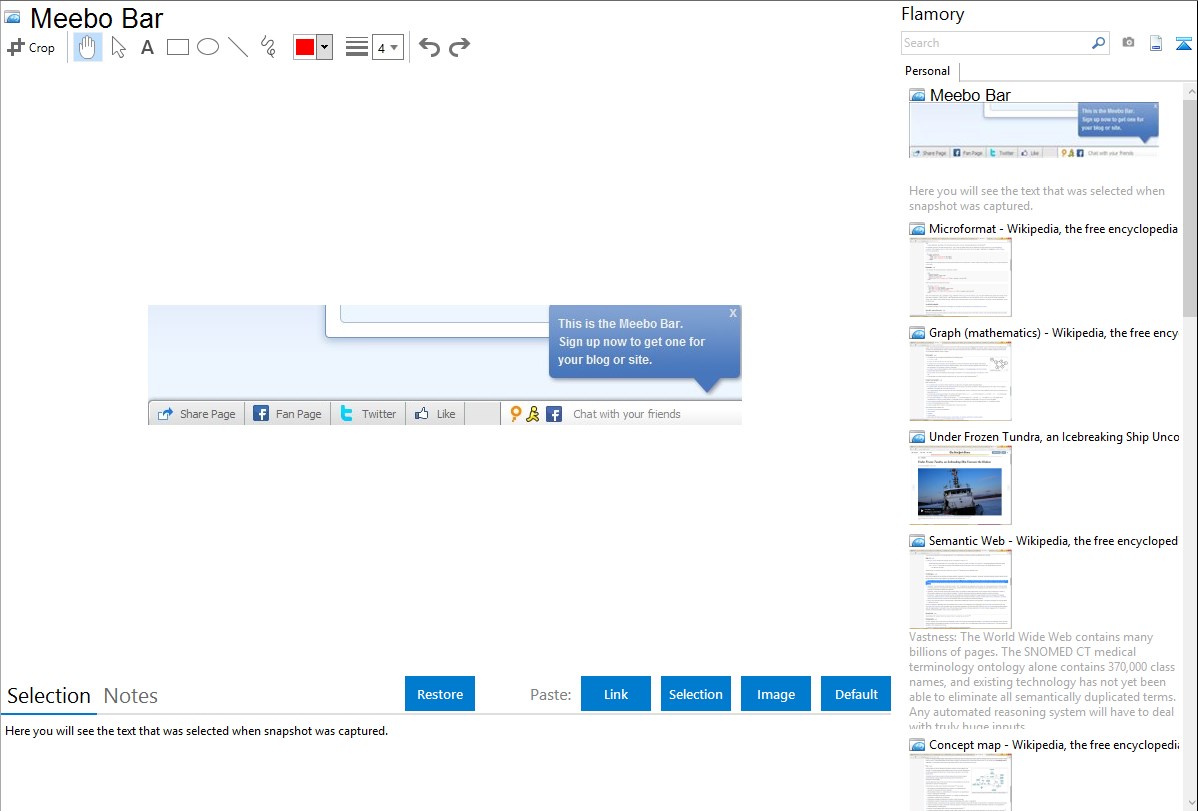Click the Flamory search field
The width and height of the screenshot is (1198, 811).
[x=996, y=43]
